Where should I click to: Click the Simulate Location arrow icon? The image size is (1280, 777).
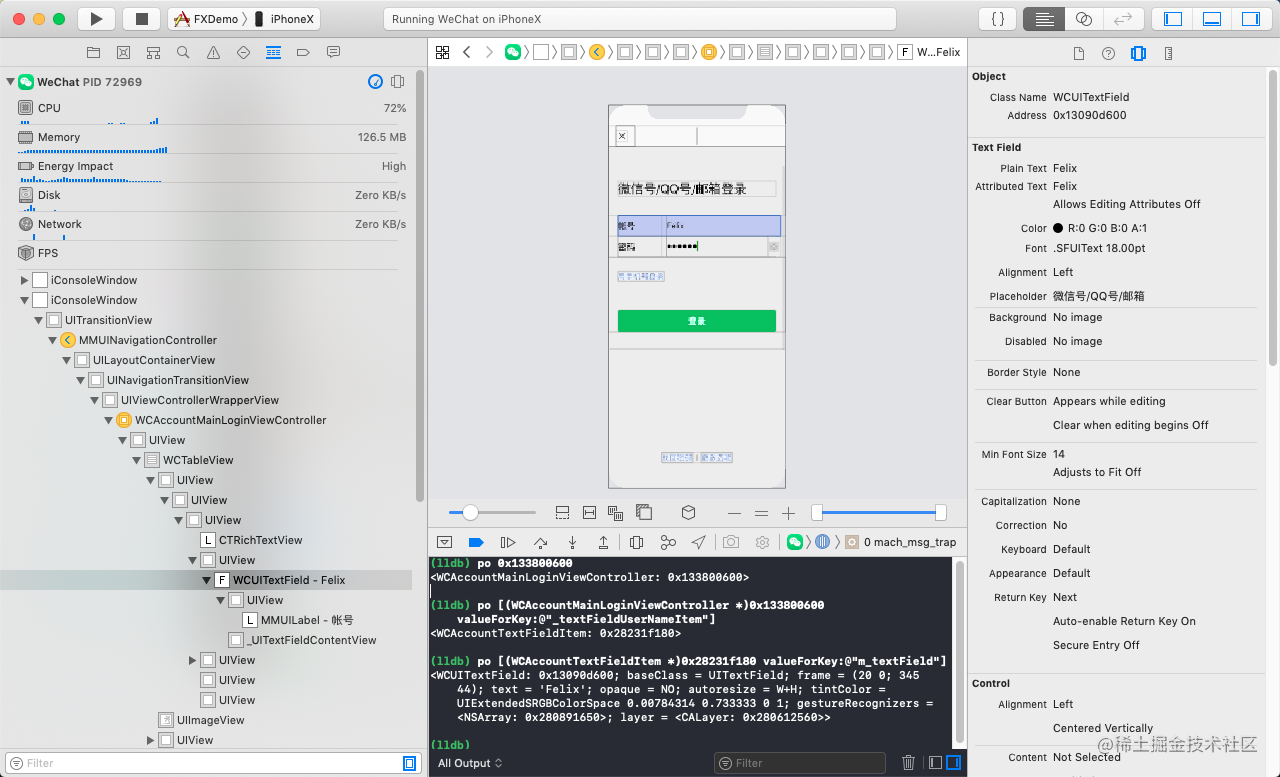click(x=698, y=542)
